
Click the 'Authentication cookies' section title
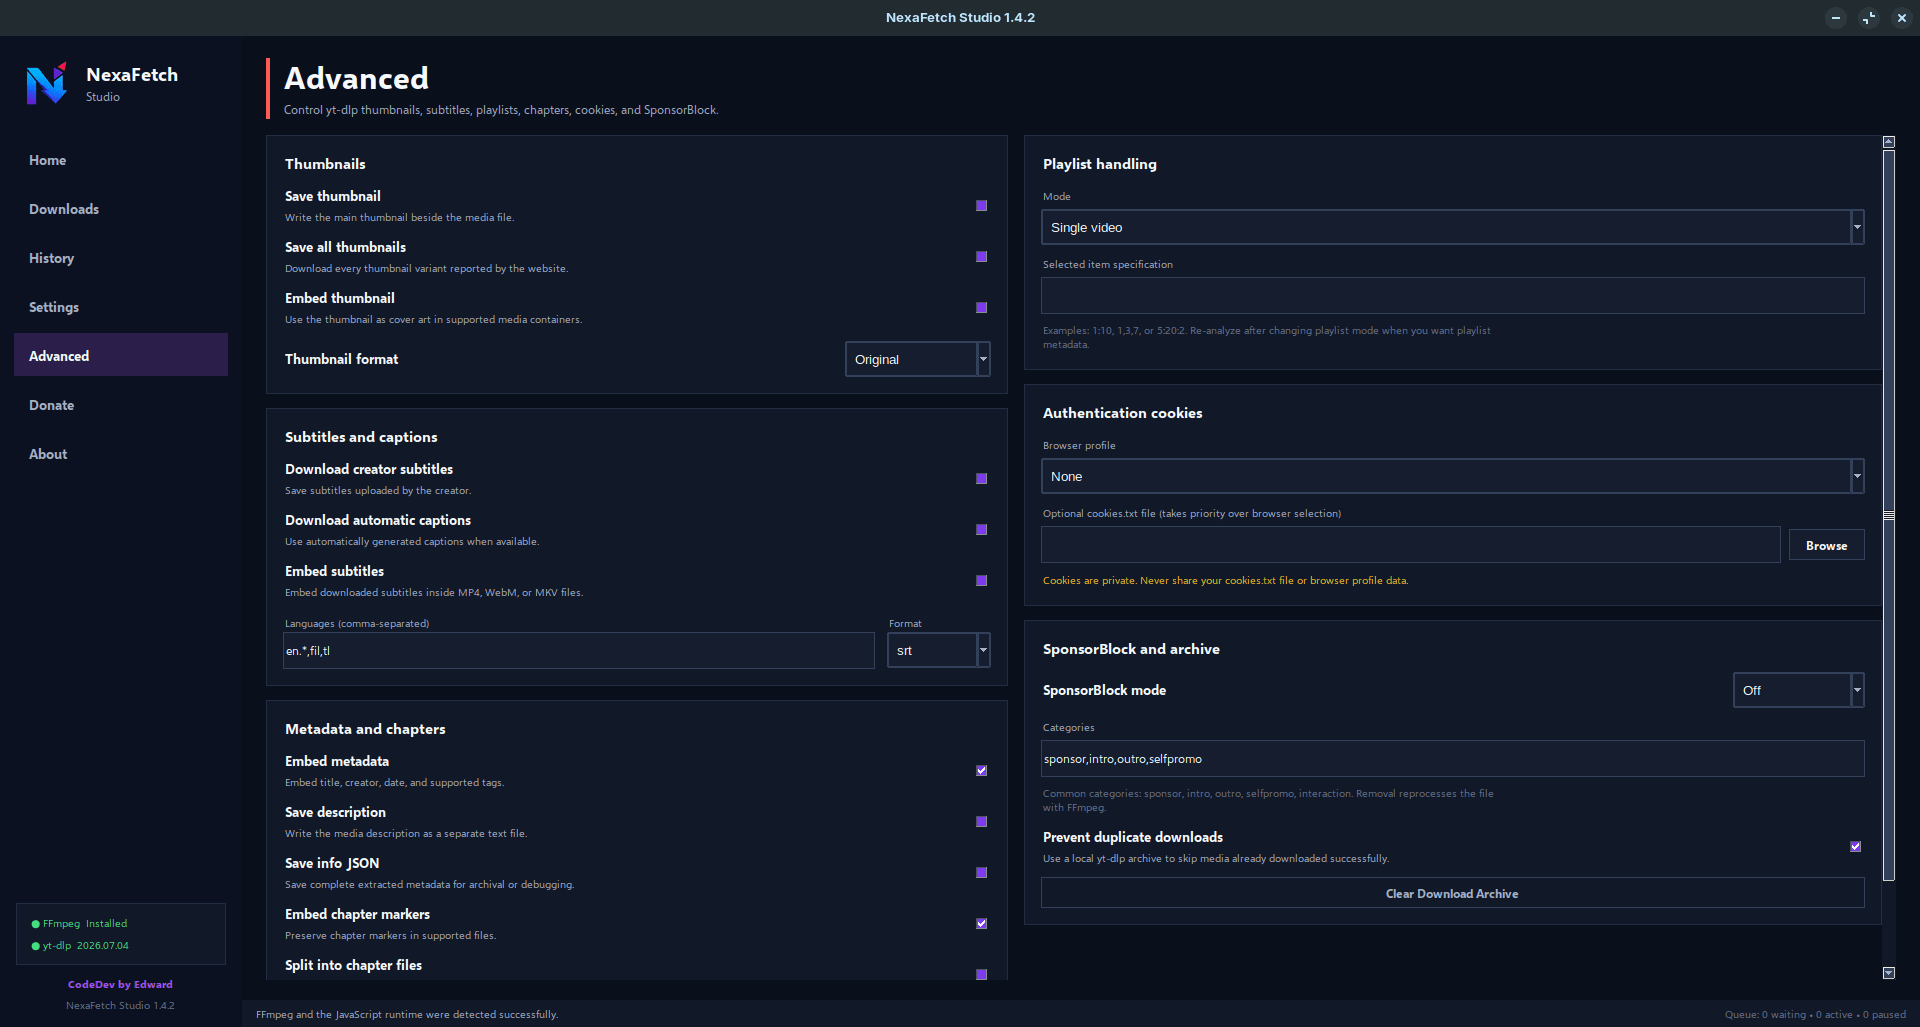tap(1123, 413)
